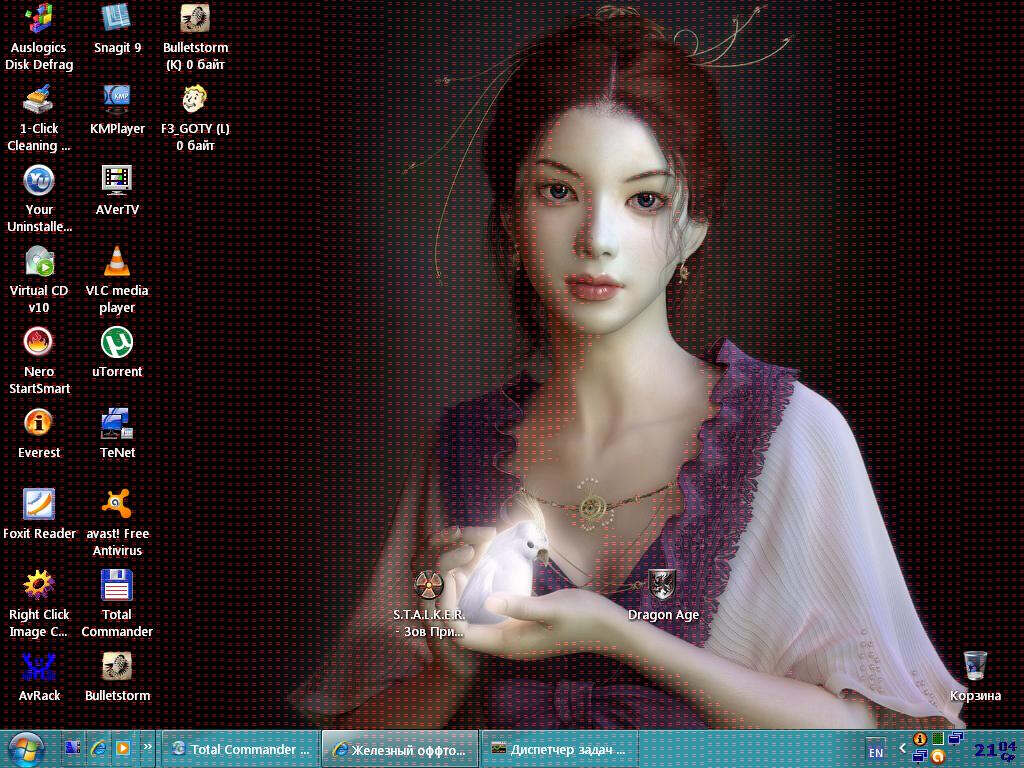This screenshot has width=1024, height=768.
Task: Select the AVerTV desktop shortcut
Action: pyautogui.click(x=118, y=191)
